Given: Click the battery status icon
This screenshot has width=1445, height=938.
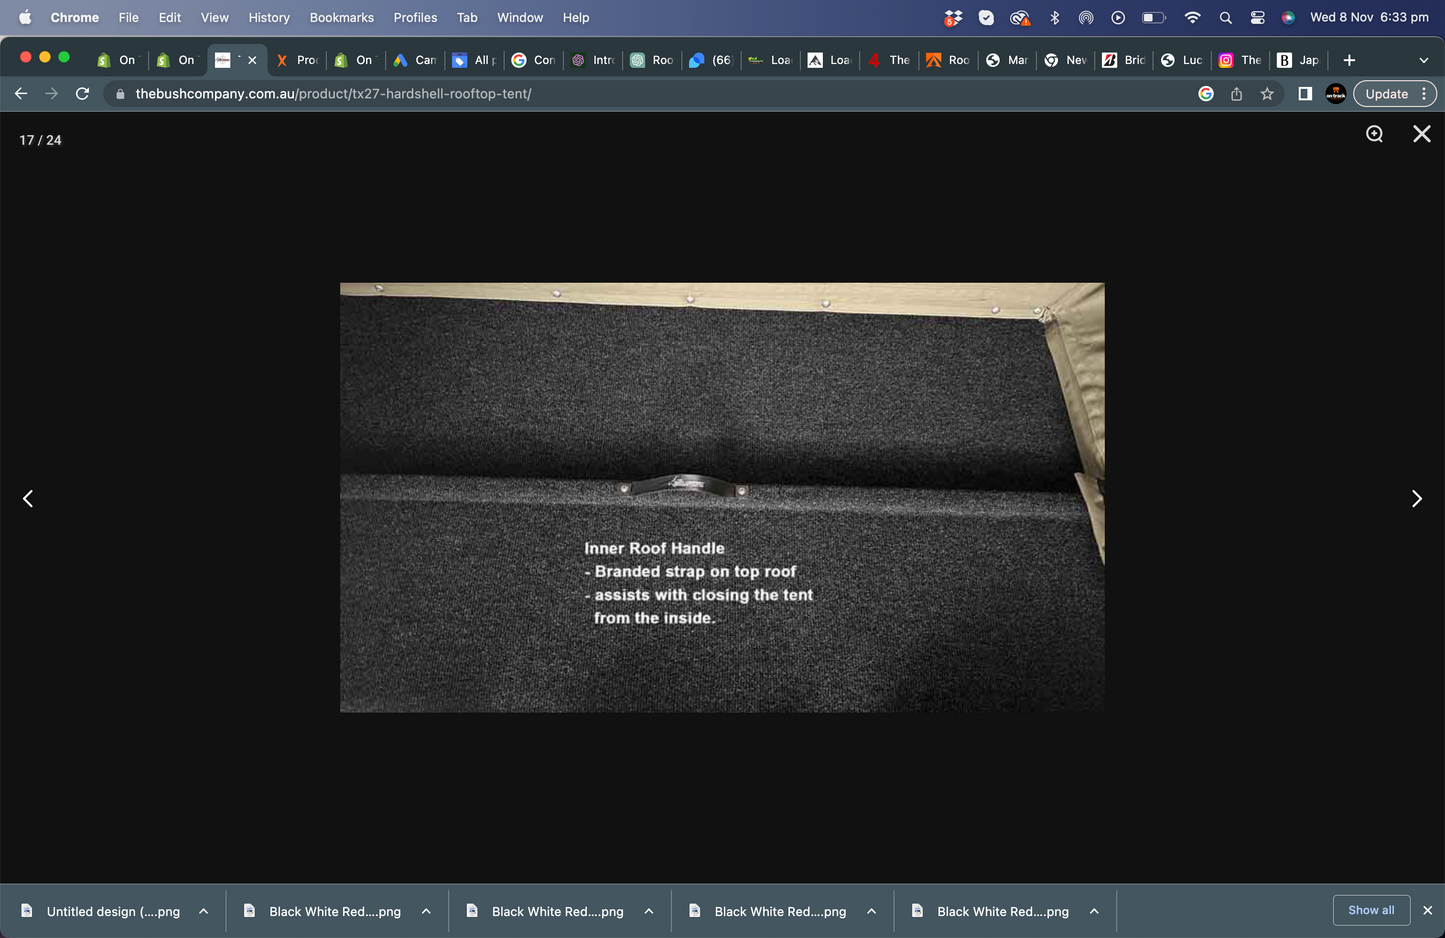Looking at the screenshot, I should coord(1154,17).
